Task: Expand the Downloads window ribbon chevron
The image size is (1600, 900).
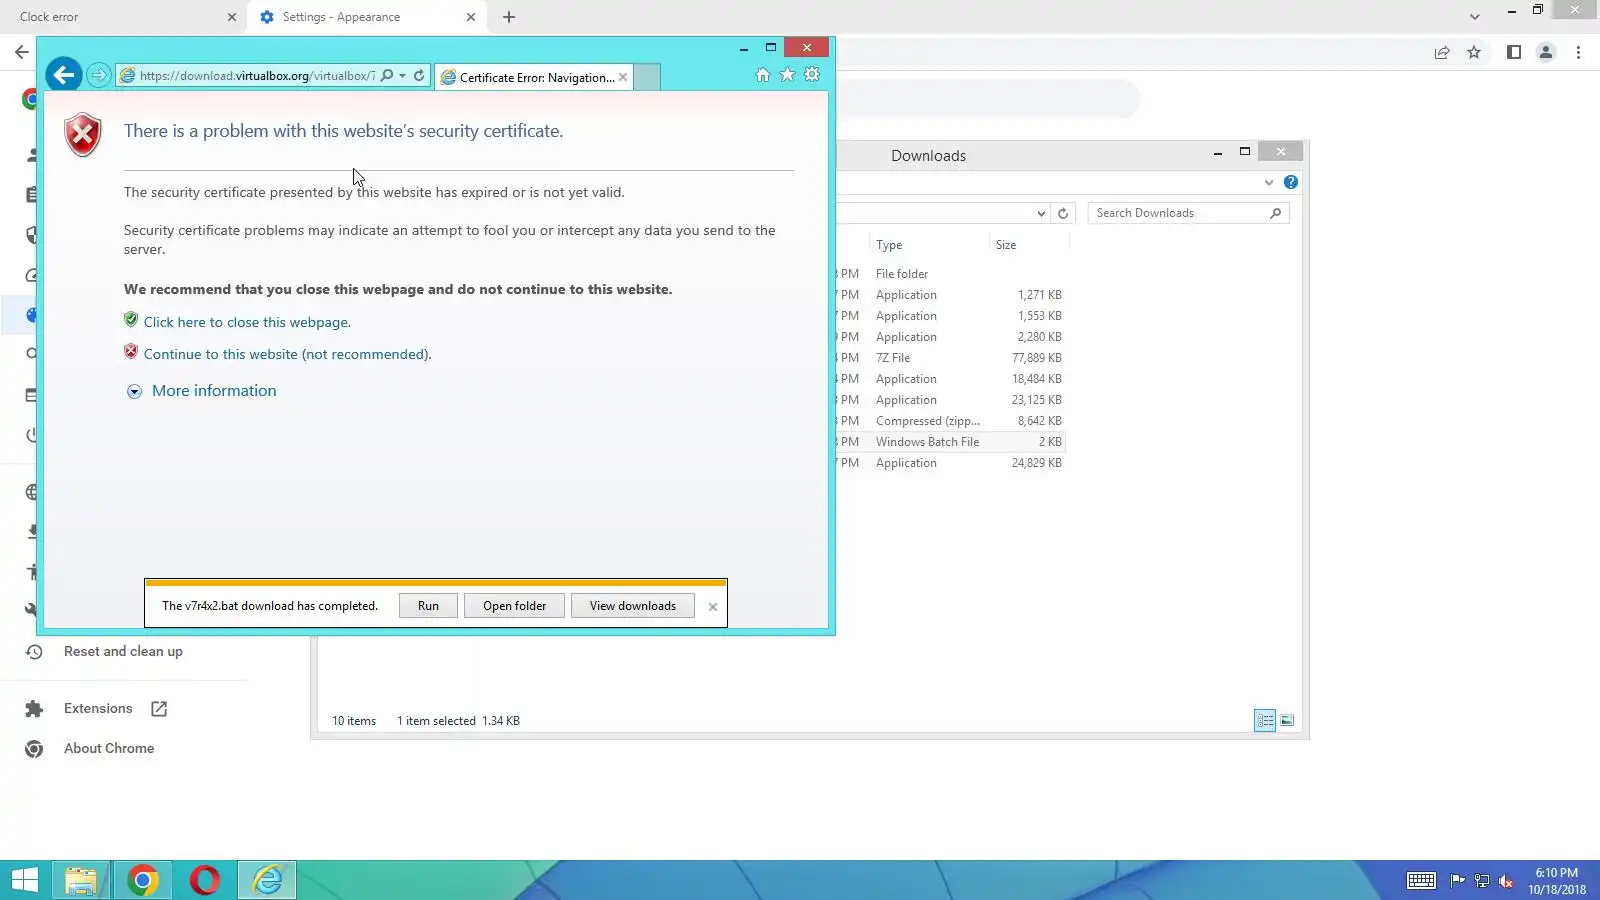Action: [1269, 183]
